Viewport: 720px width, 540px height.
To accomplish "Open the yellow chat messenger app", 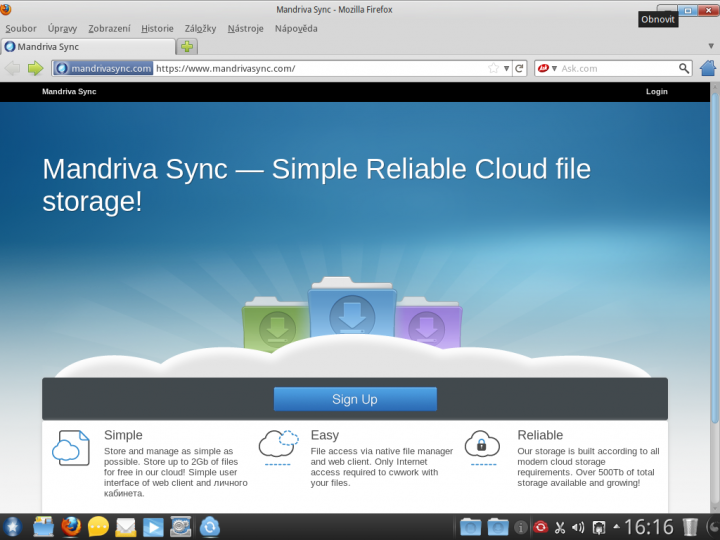I will click(98, 527).
